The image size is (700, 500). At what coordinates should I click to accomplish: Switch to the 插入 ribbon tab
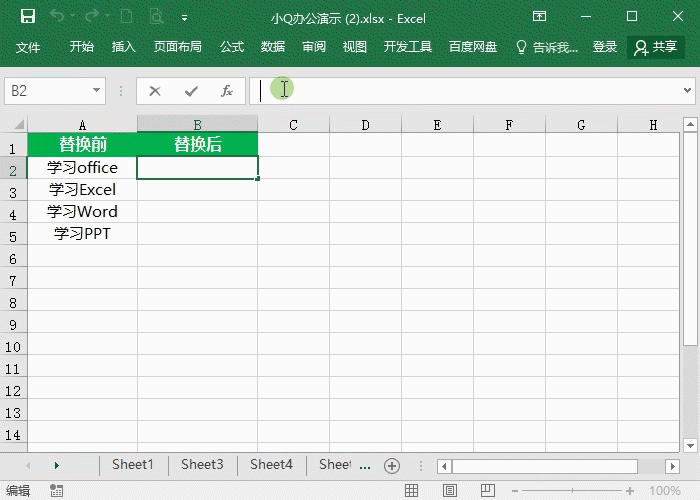[123, 46]
